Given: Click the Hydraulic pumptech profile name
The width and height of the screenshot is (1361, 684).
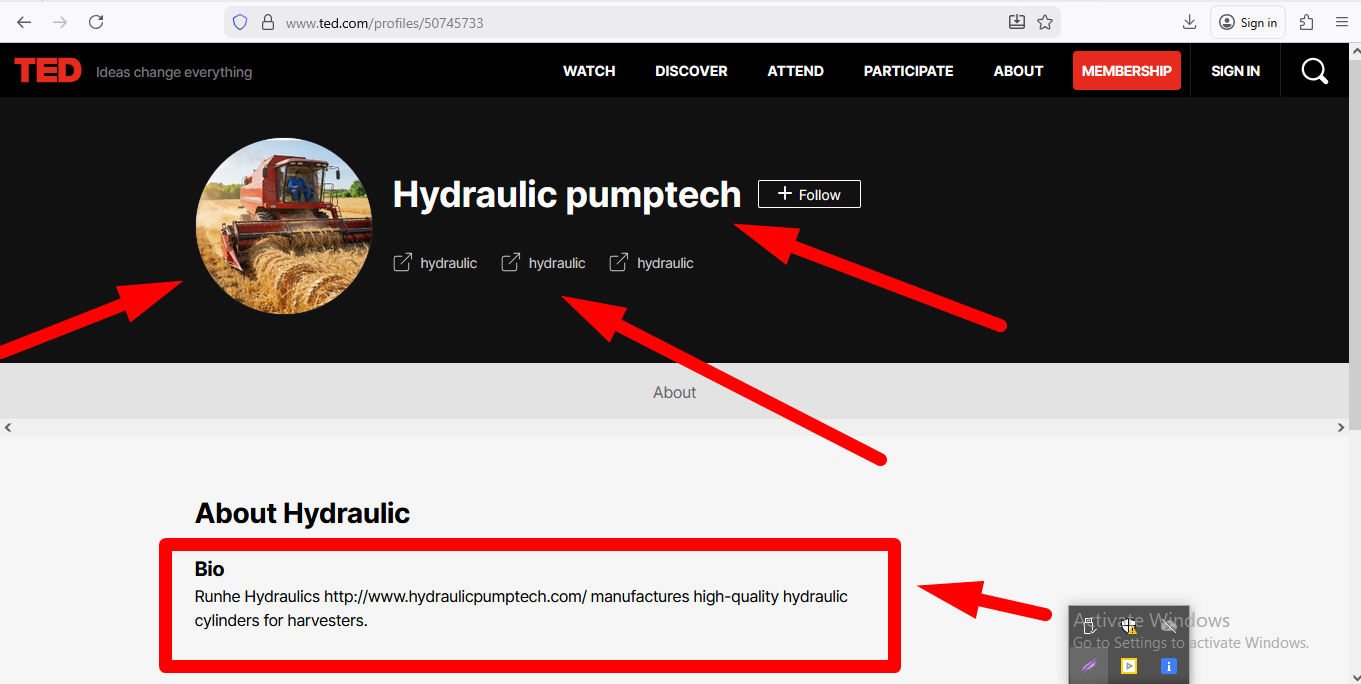Looking at the screenshot, I should pos(567,194).
